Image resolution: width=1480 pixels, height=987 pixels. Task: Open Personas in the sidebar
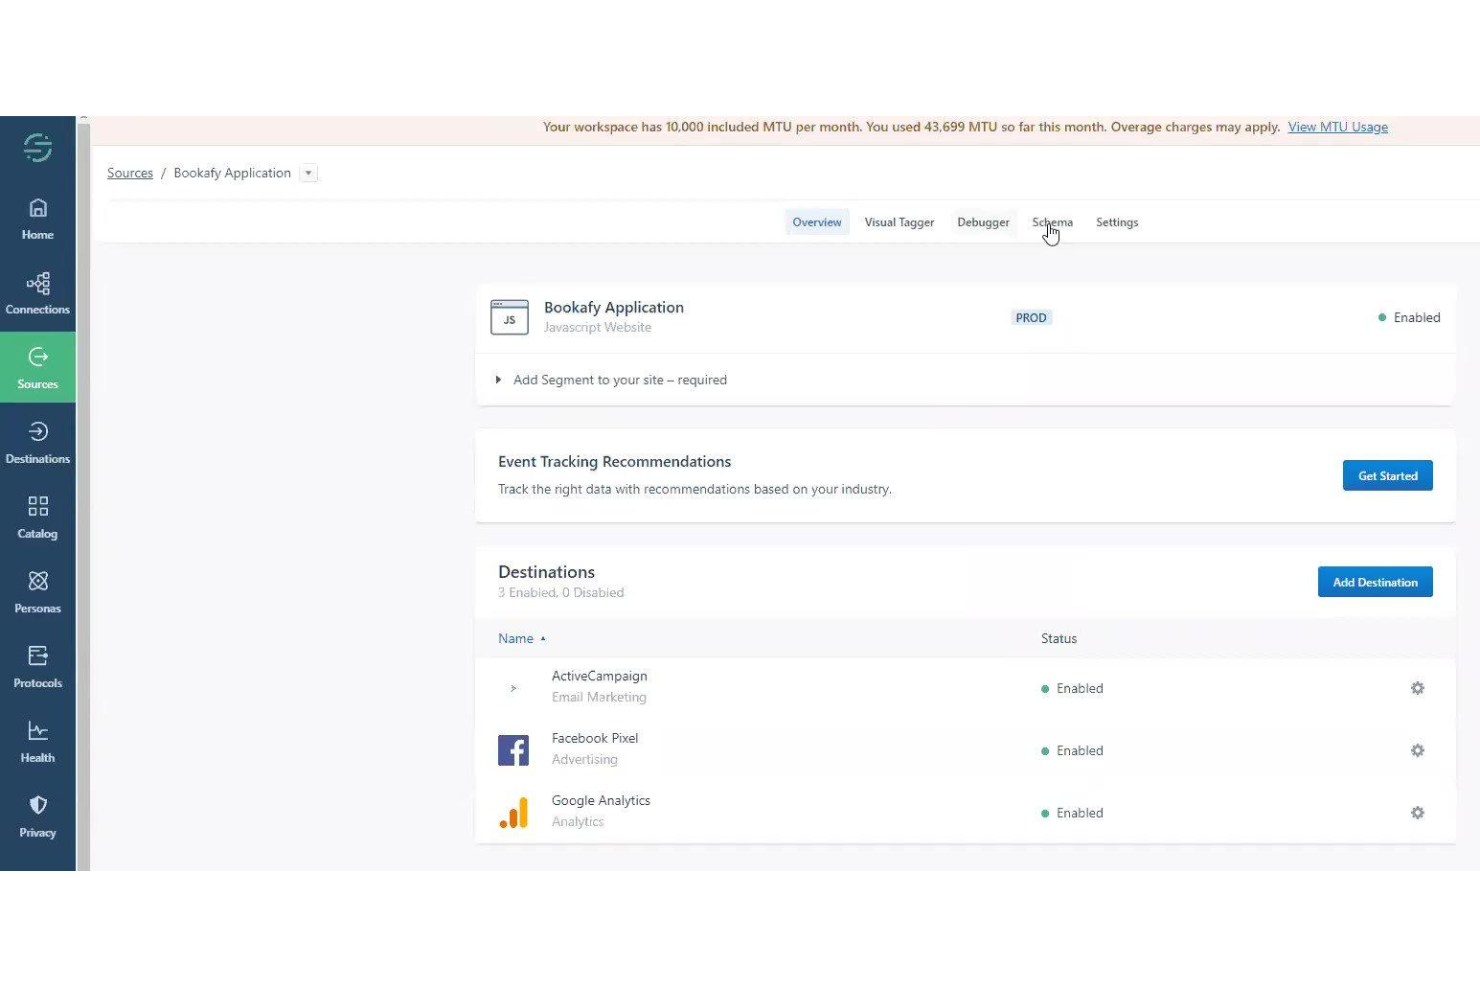pos(38,592)
